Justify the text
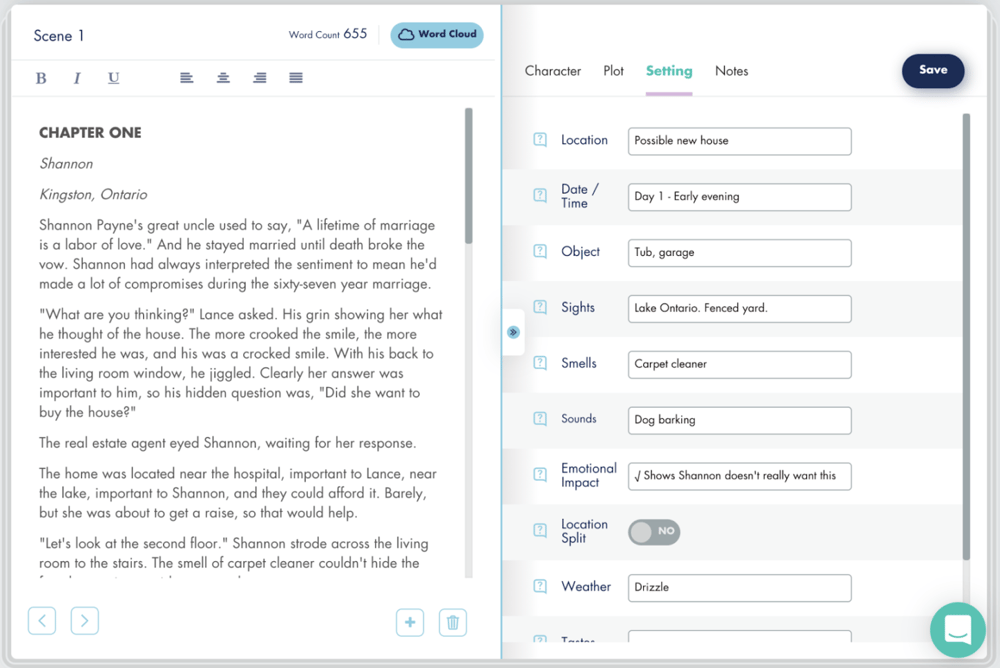This screenshot has height=668, width=1000. (296, 78)
